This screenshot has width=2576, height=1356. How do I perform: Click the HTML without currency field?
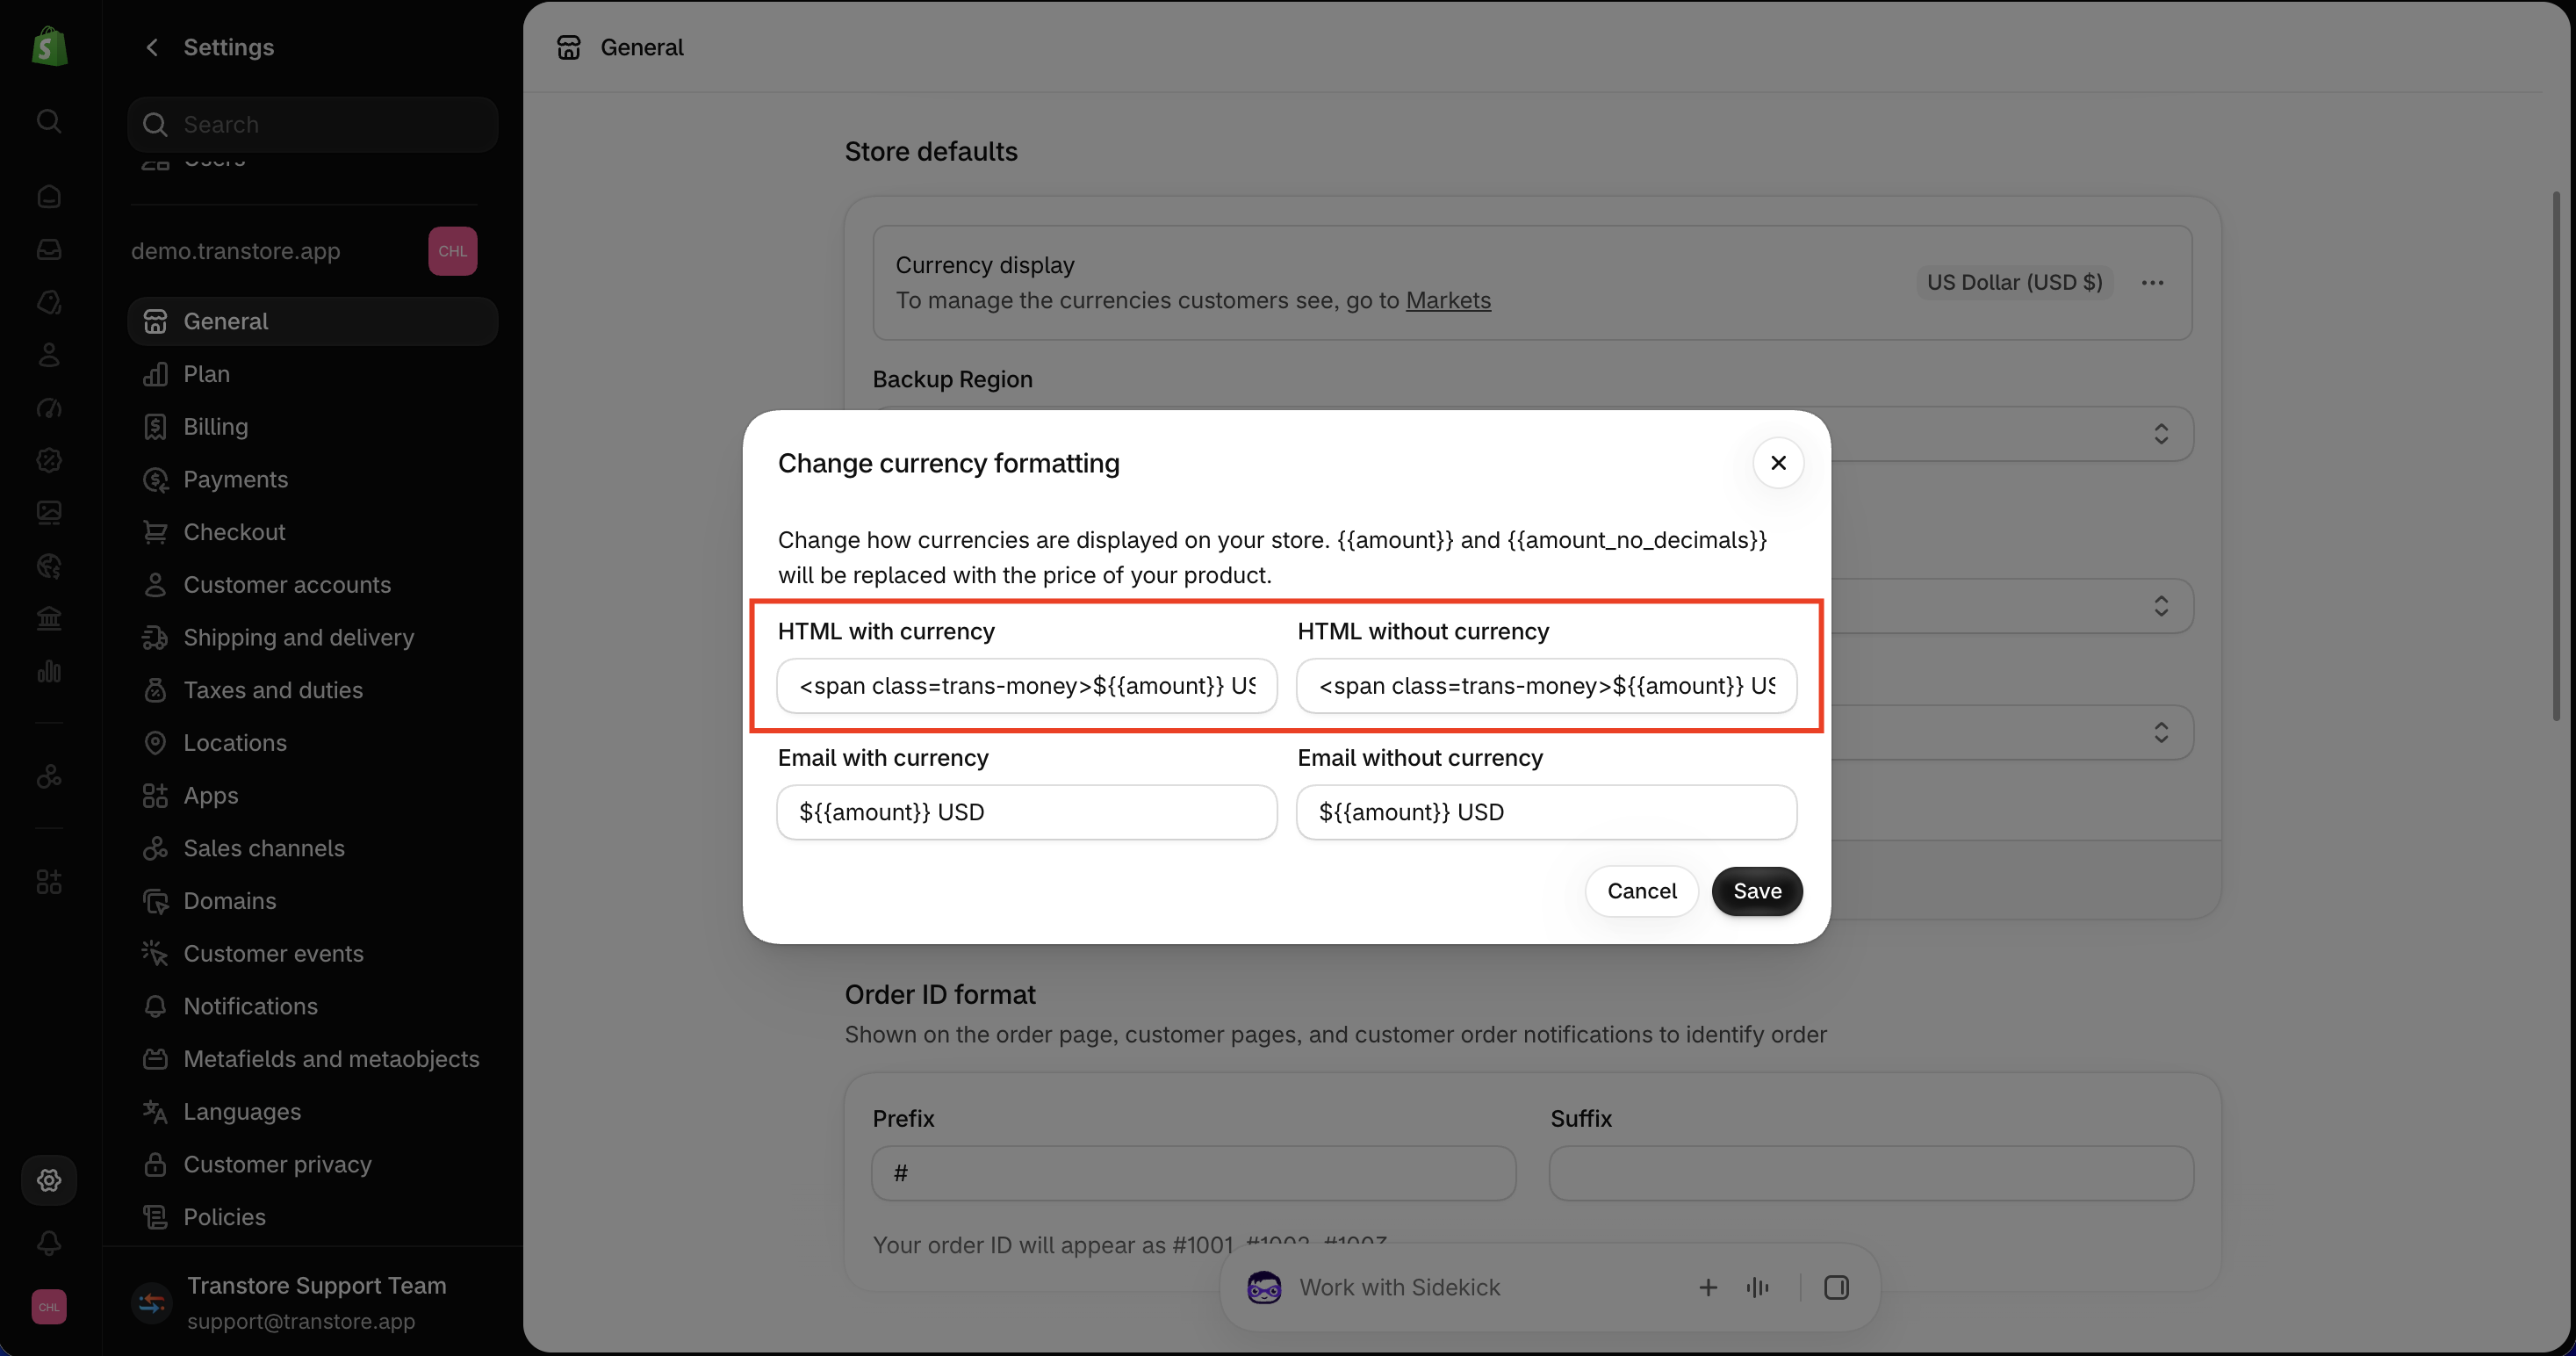click(1546, 686)
